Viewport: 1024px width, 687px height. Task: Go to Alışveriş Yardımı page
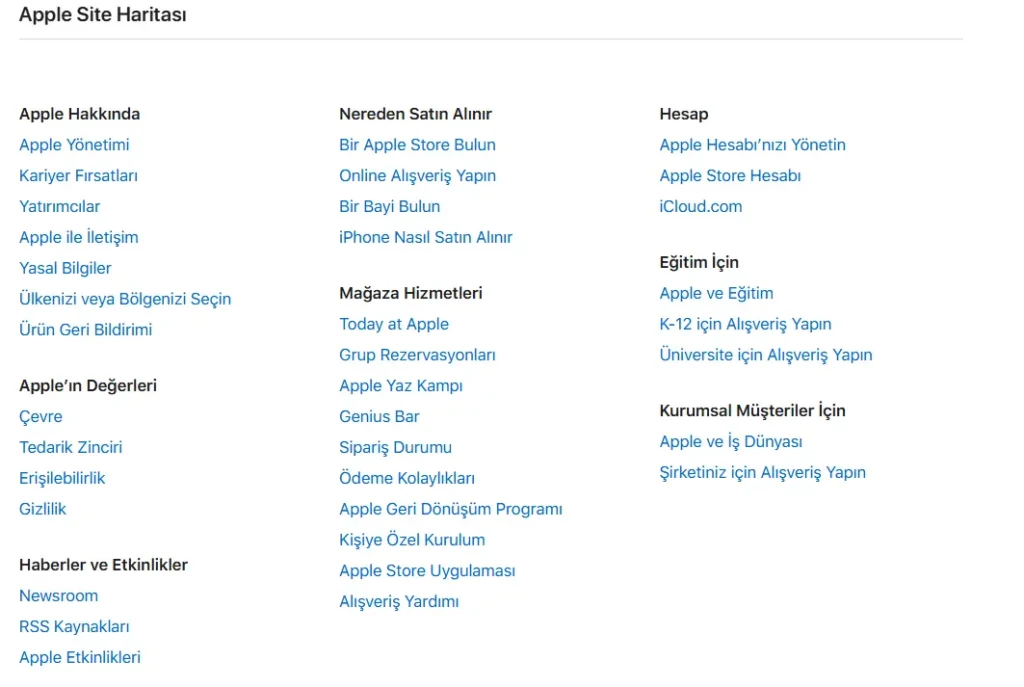(x=399, y=601)
